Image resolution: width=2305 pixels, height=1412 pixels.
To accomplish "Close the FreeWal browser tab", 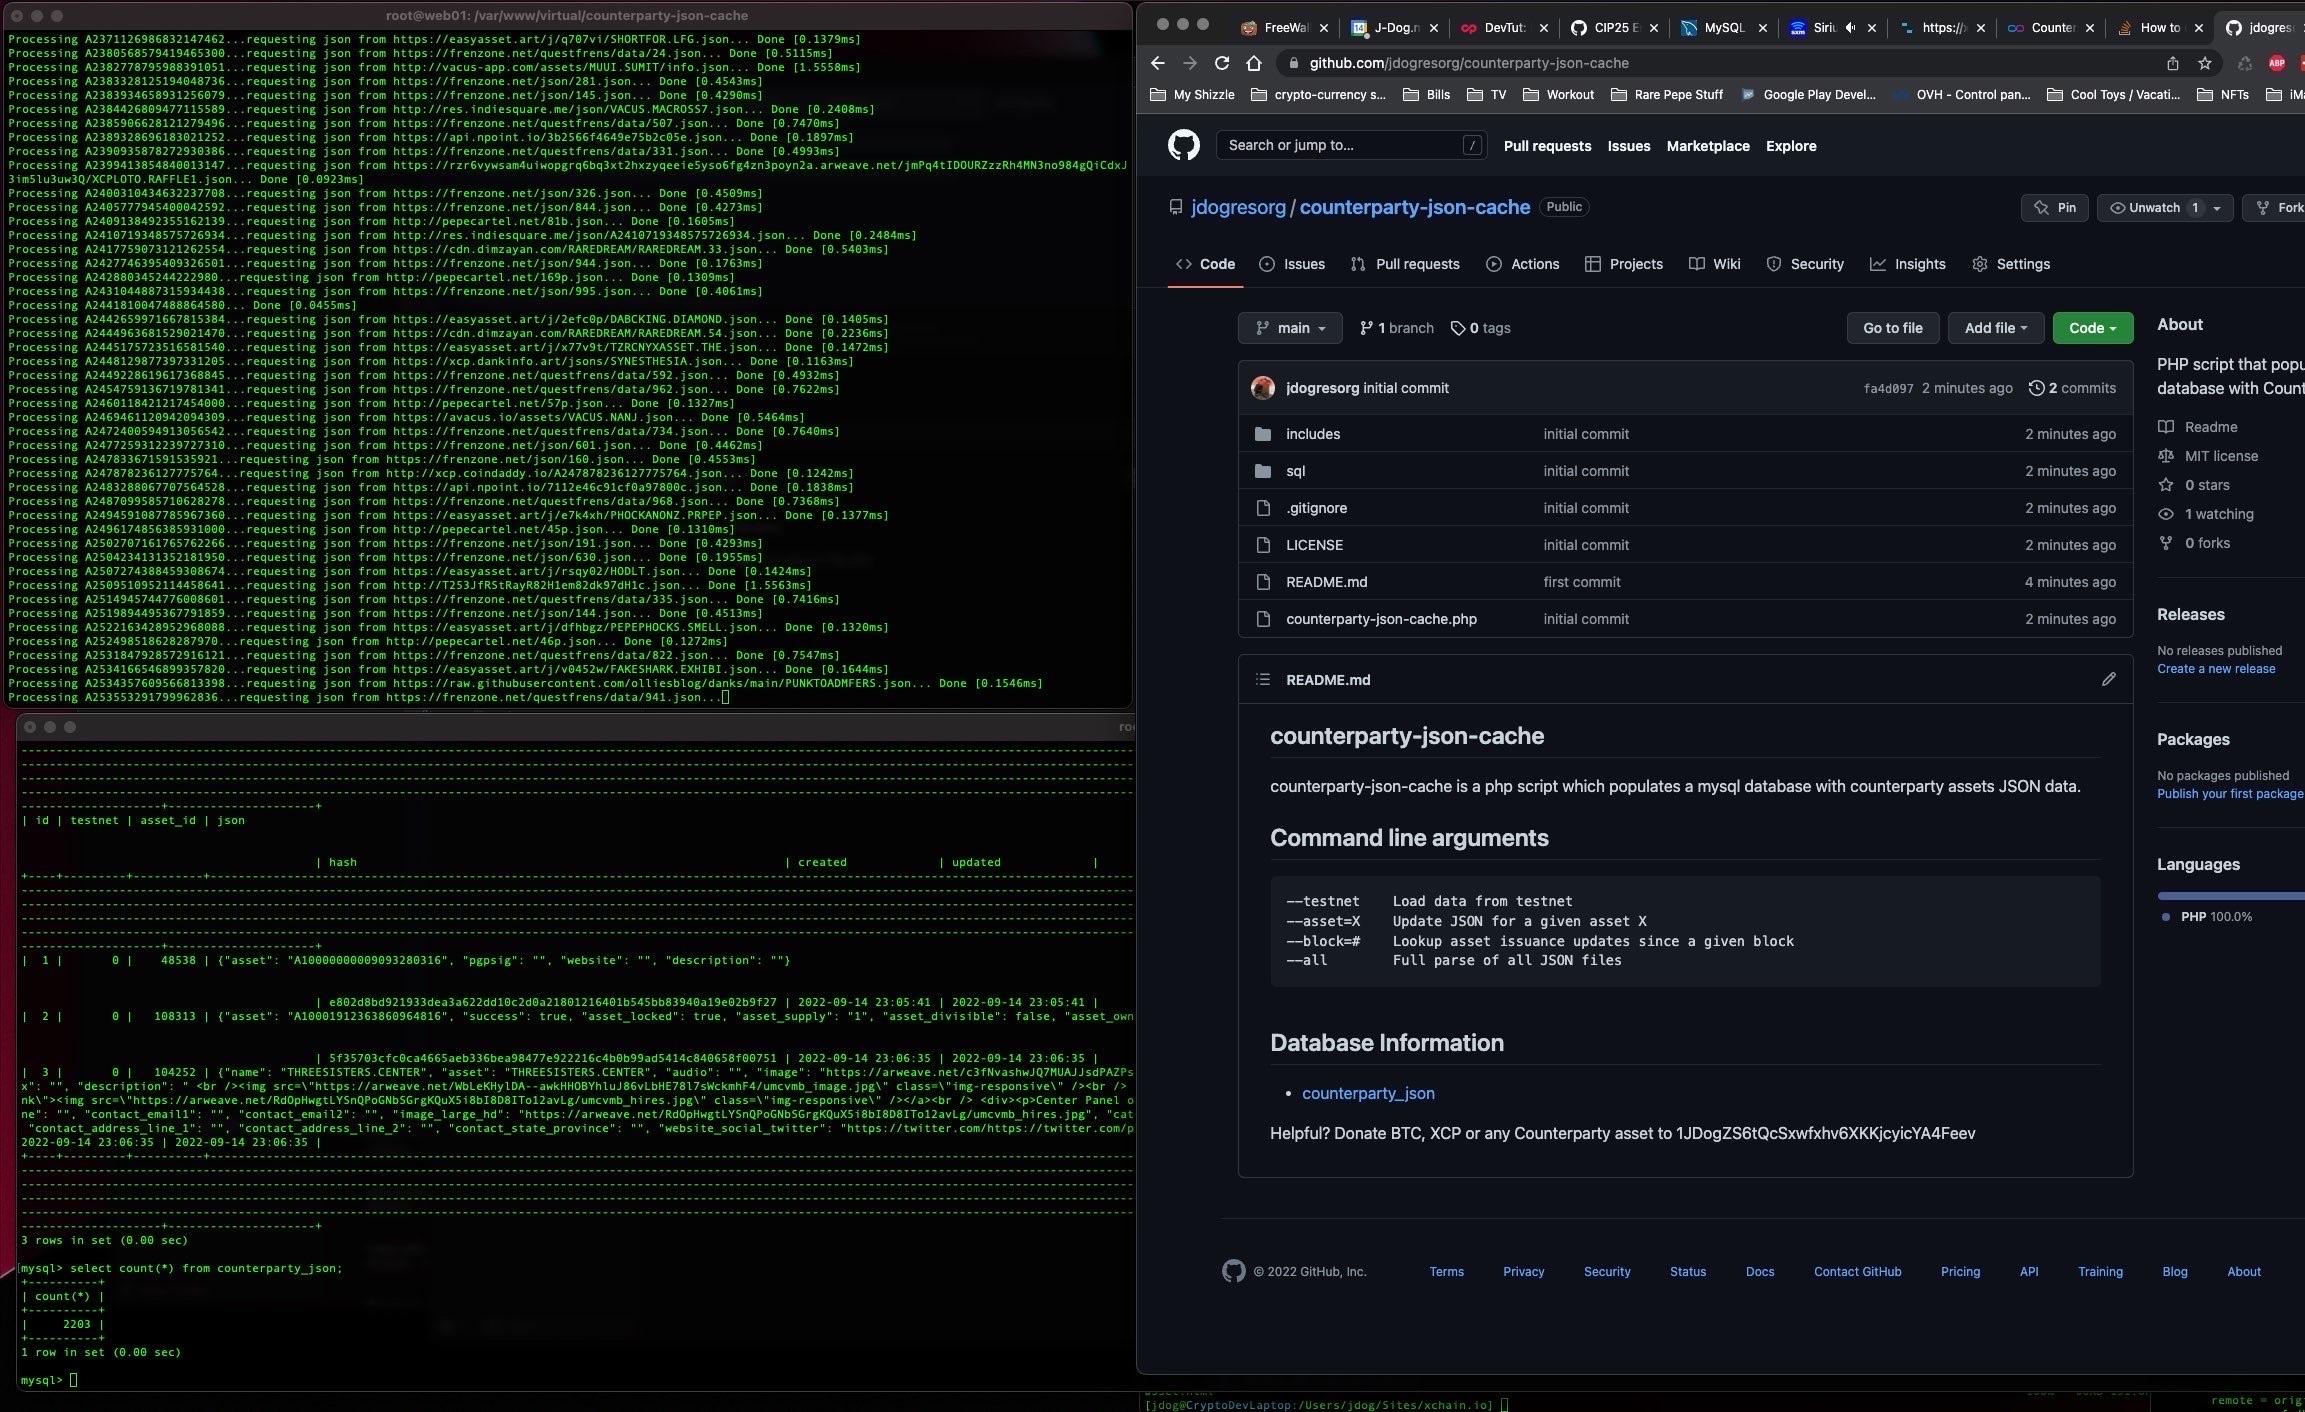I will 1324,28.
